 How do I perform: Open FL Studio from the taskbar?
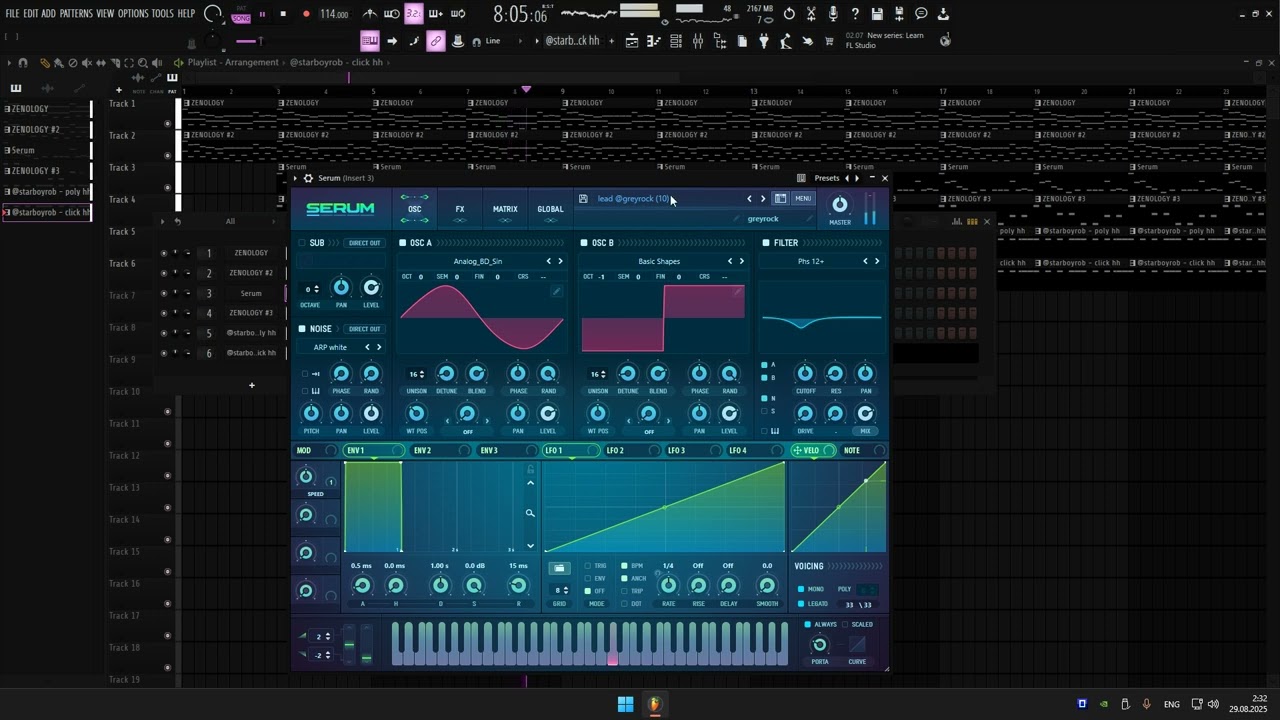coord(654,704)
